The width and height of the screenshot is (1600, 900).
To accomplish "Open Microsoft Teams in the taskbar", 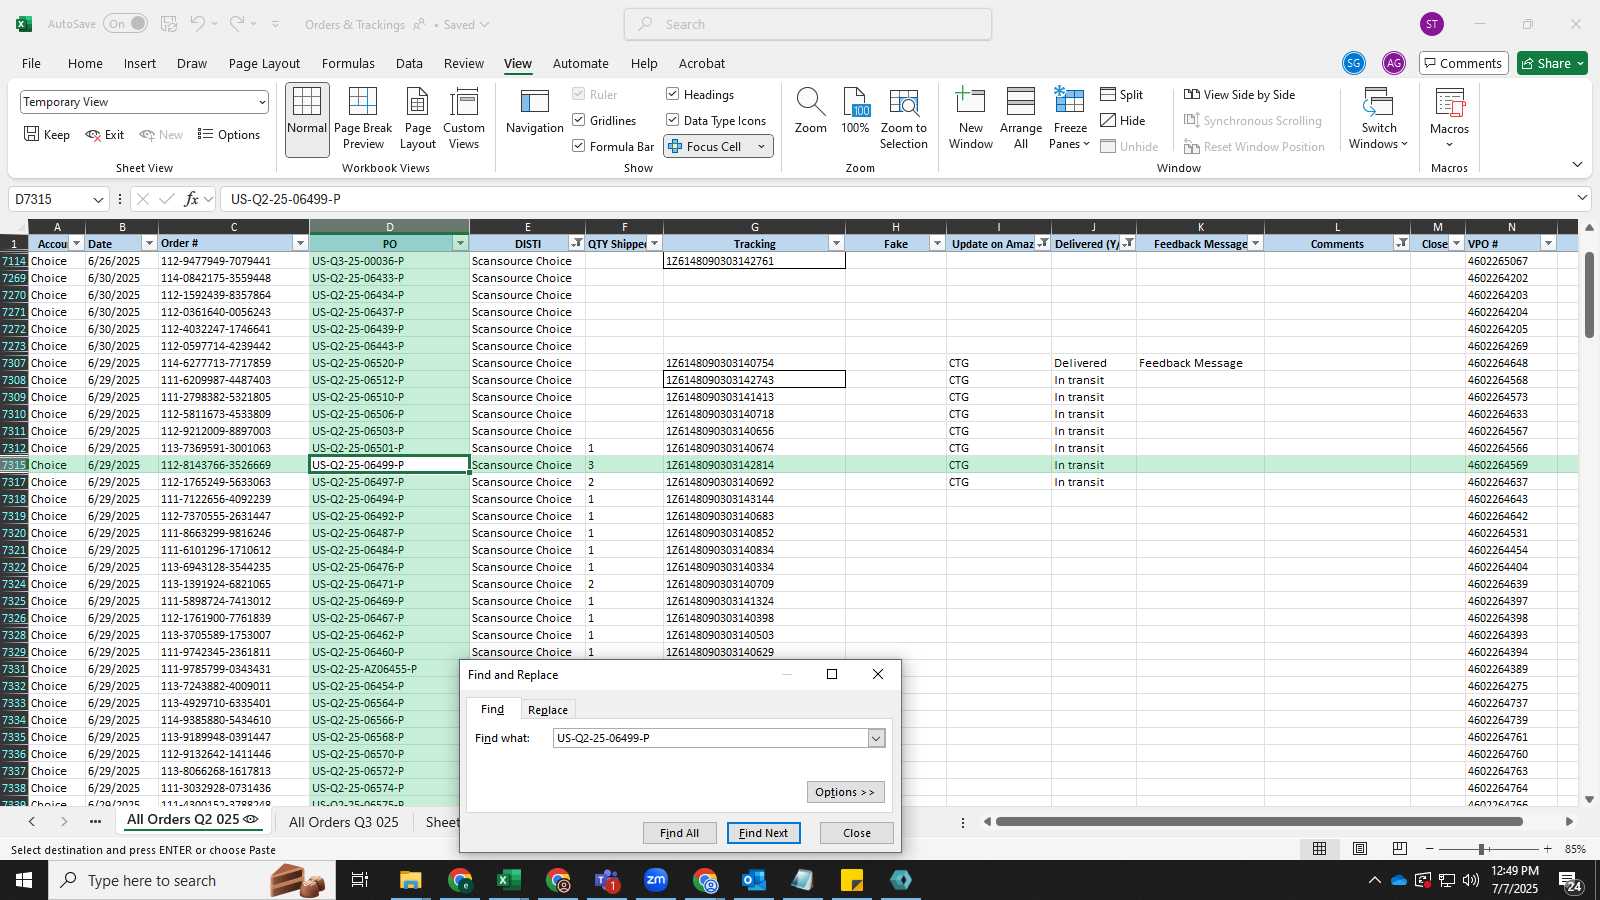I will [606, 880].
